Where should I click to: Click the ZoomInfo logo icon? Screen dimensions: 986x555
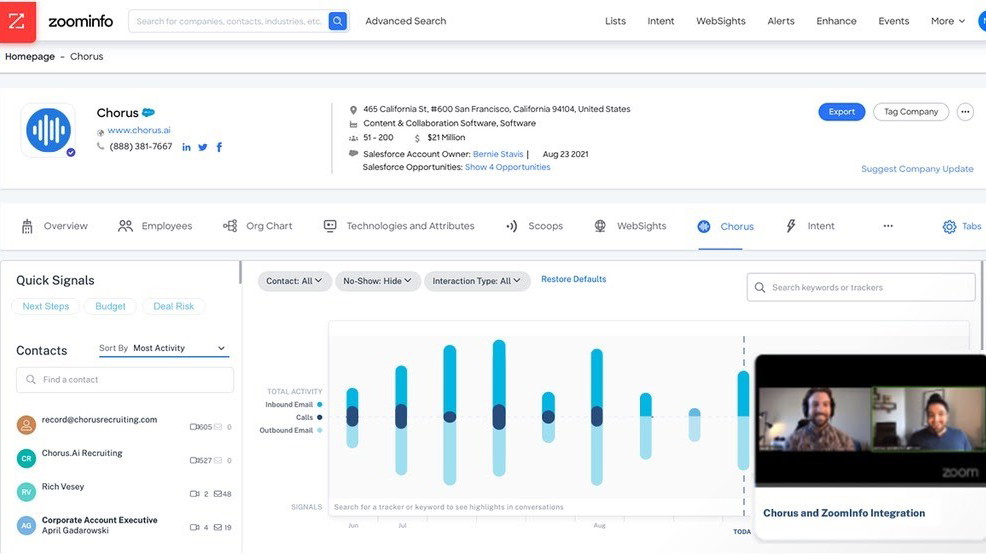17,21
